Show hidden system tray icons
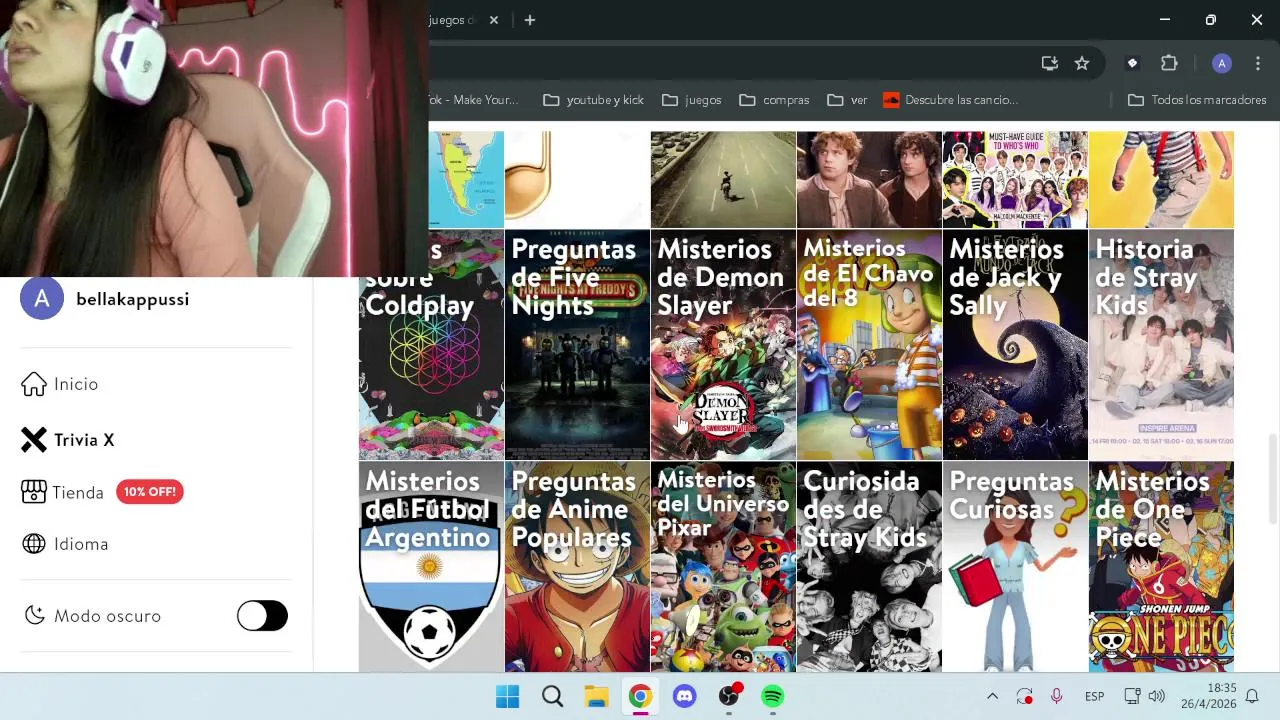The height and width of the screenshot is (720, 1280). [992, 696]
